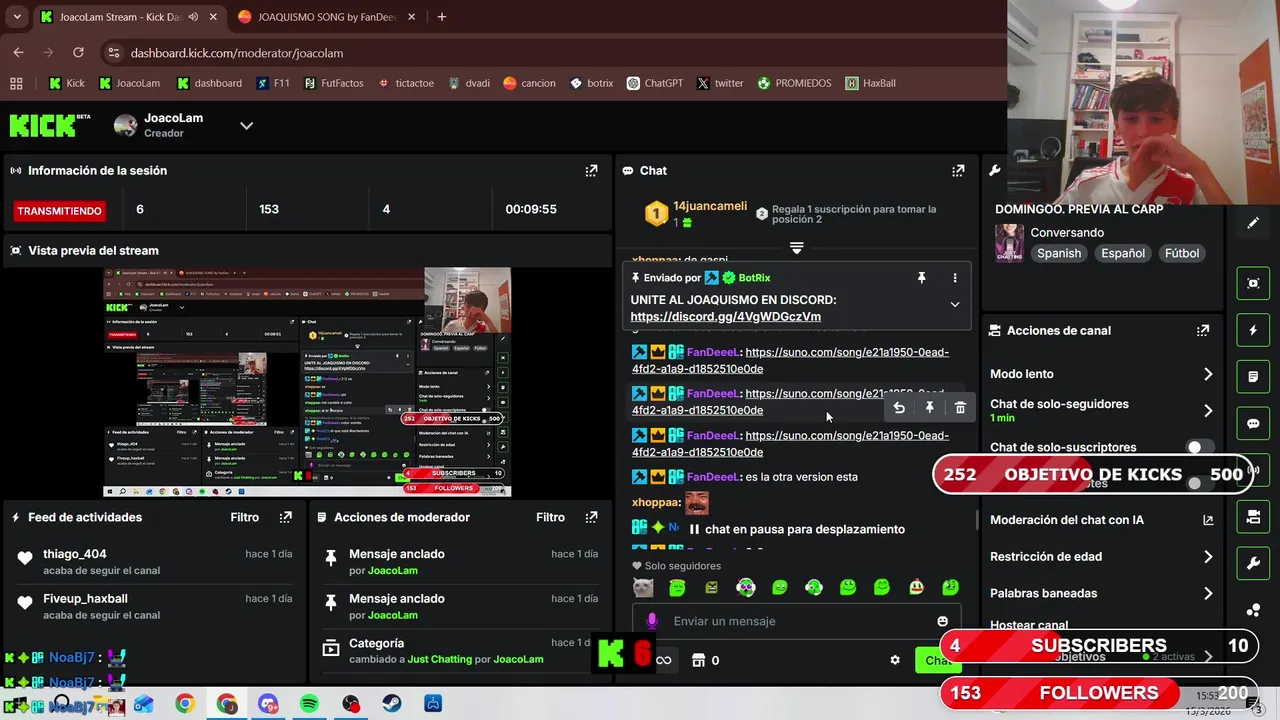Open the top gifter 14juancameli profile
Screen dimensions: 1280x720
(x=710, y=206)
